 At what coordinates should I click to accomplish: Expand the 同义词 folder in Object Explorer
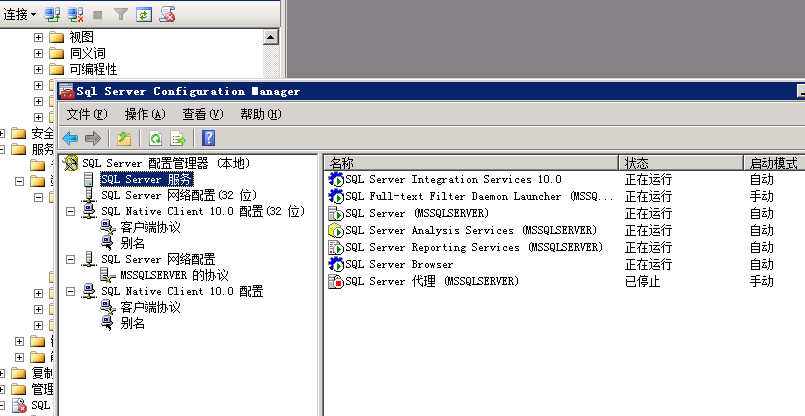click(39, 53)
